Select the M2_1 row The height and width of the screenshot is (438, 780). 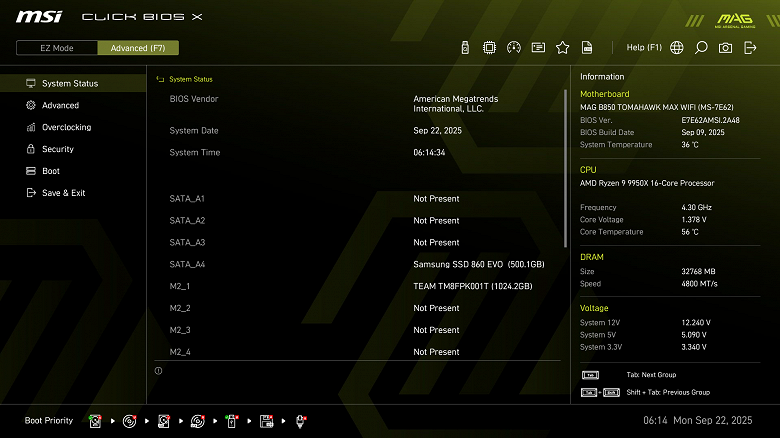tap(358, 286)
